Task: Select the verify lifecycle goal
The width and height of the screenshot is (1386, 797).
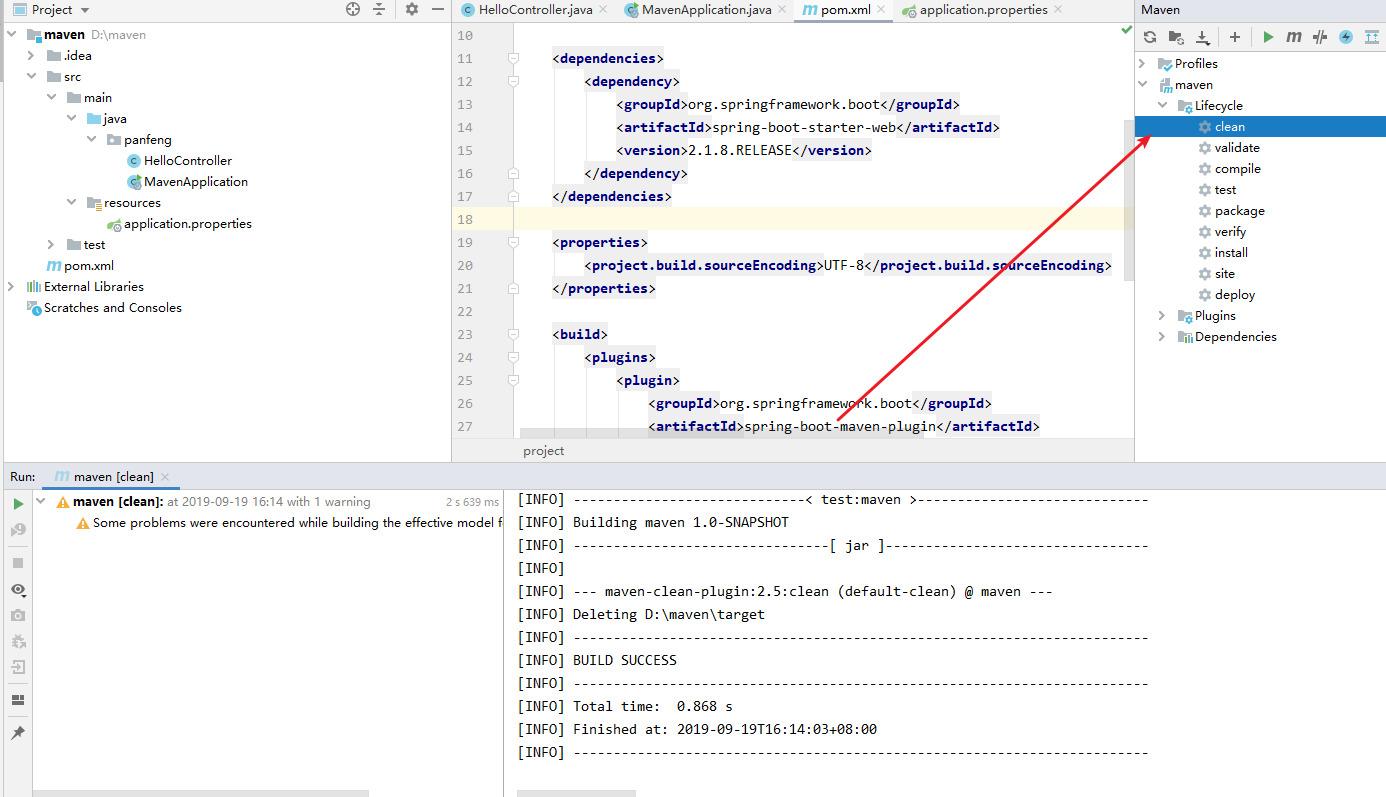Action: (x=1230, y=232)
